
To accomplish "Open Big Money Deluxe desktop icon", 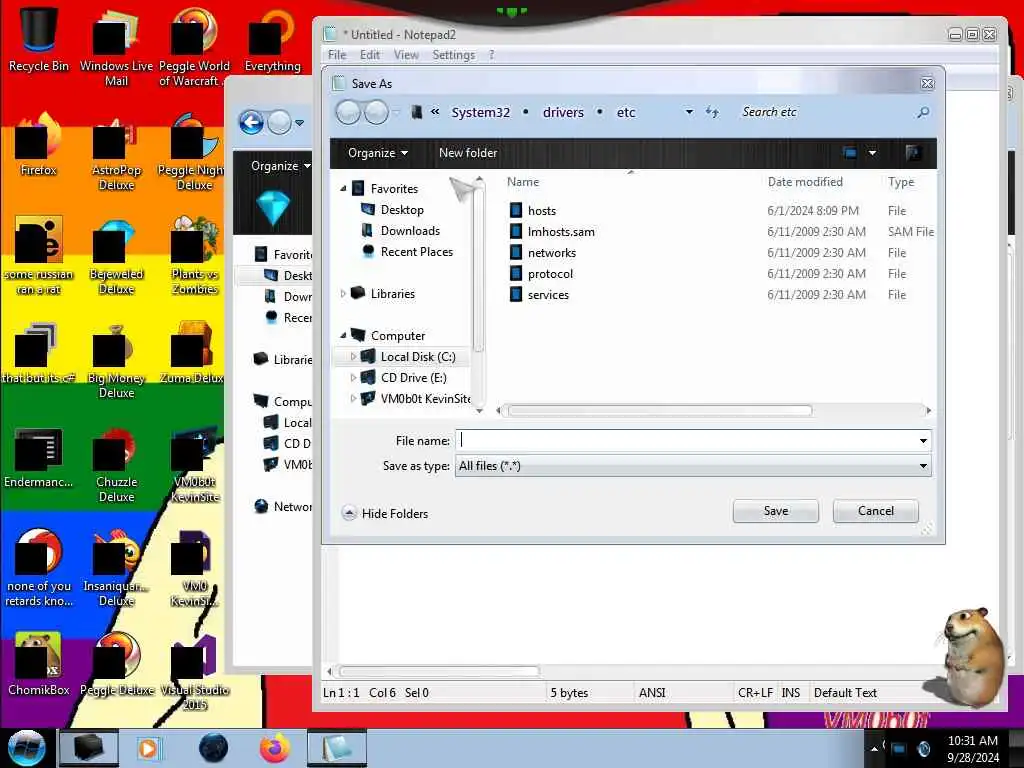I will tap(116, 360).
